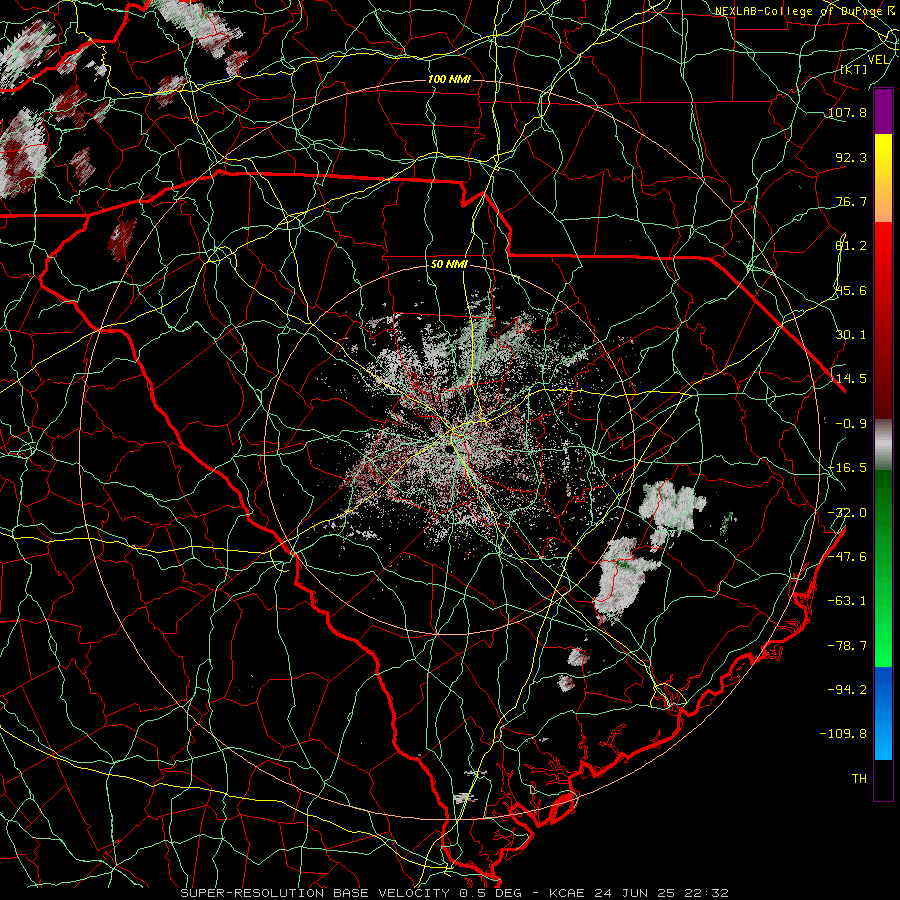The height and width of the screenshot is (900, 900).
Task: Click the -47.6 velocity scale value
Action: coord(847,557)
